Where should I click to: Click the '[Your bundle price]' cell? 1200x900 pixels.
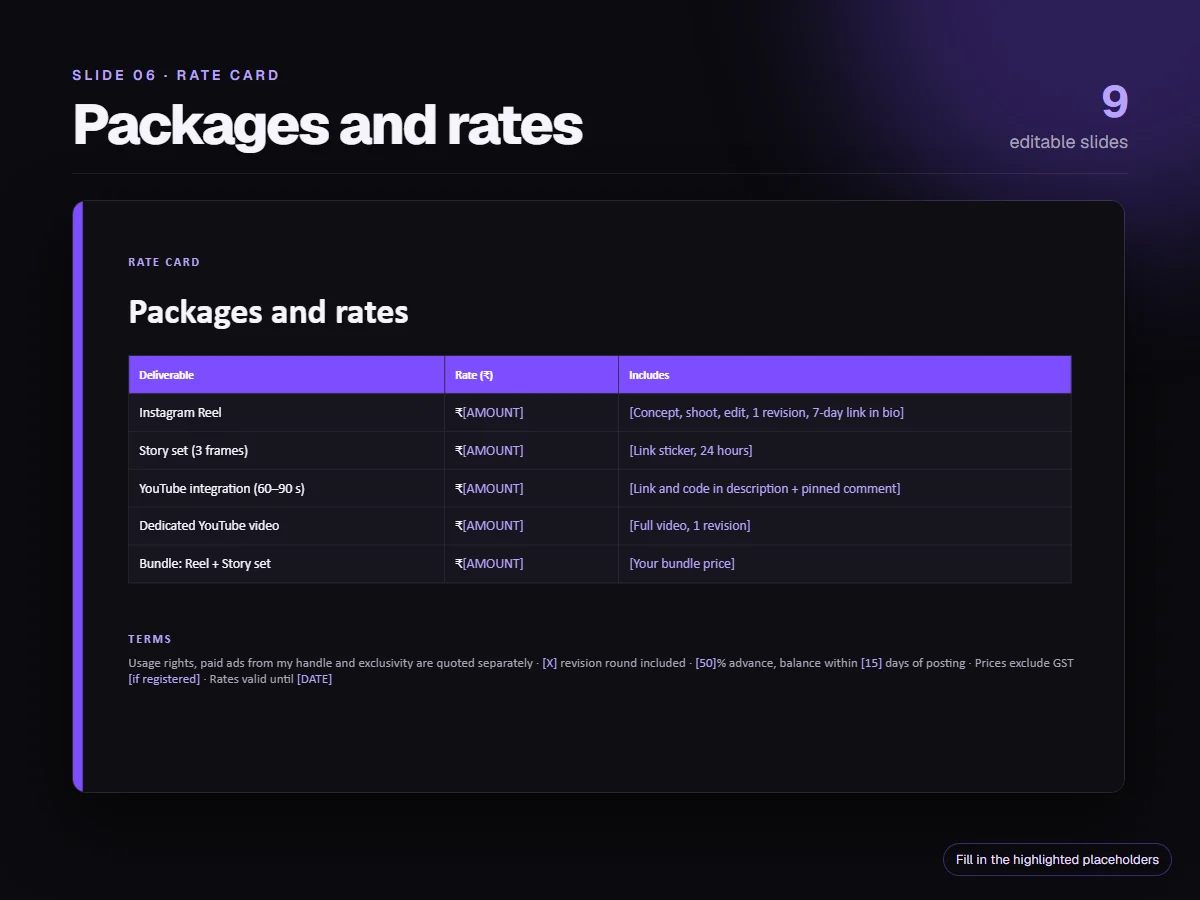[x=845, y=564]
